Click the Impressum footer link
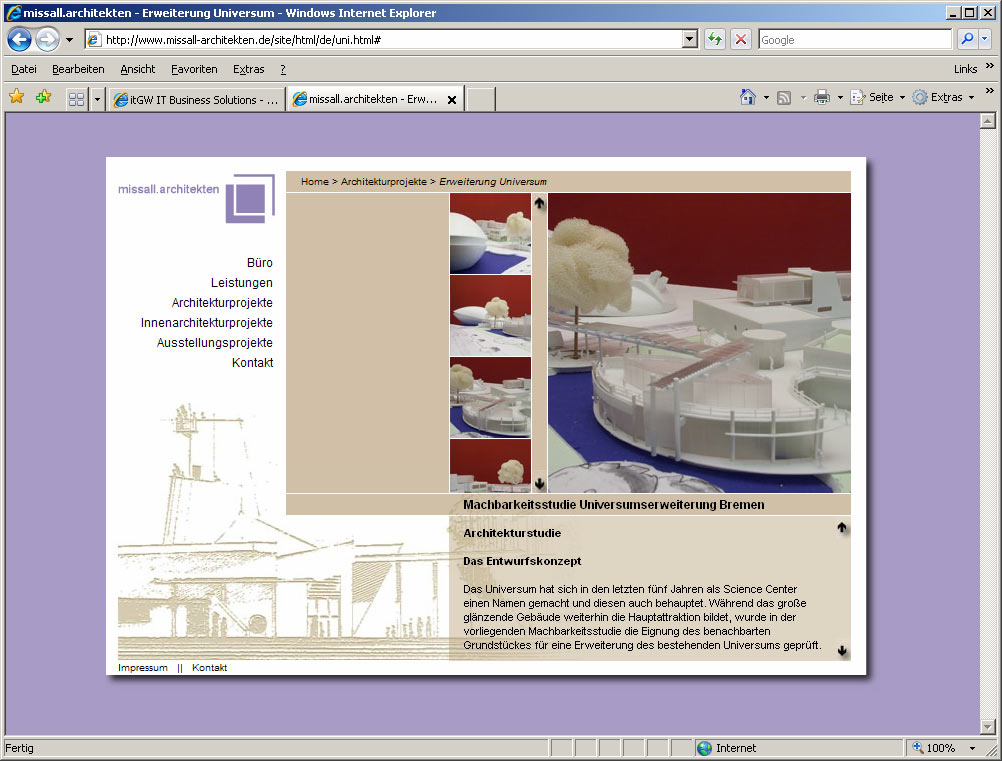Screen dimensions: 1002x761 (x=143, y=668)
